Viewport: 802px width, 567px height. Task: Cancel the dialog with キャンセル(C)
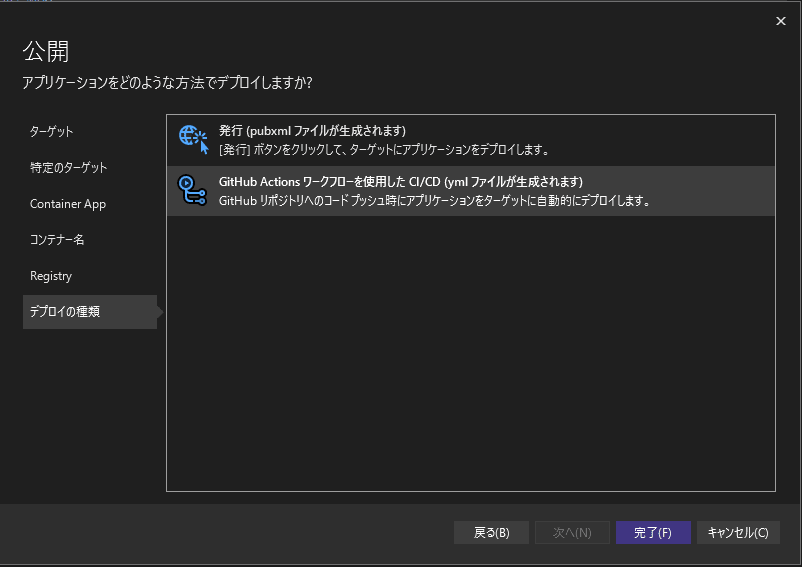(738, 533)
